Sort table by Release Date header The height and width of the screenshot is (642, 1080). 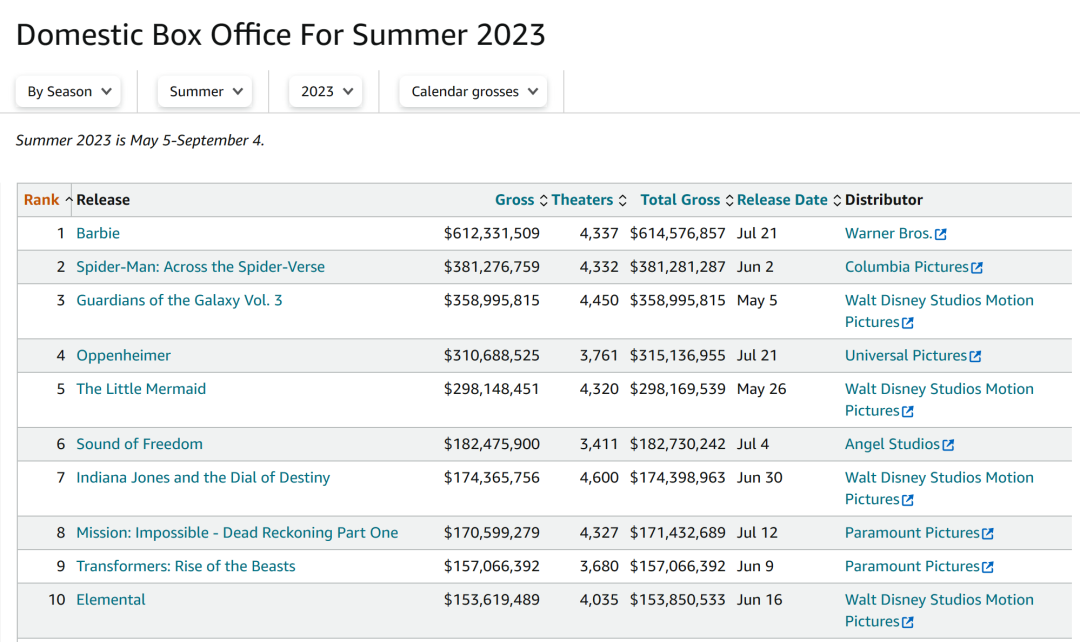(782, 200)
